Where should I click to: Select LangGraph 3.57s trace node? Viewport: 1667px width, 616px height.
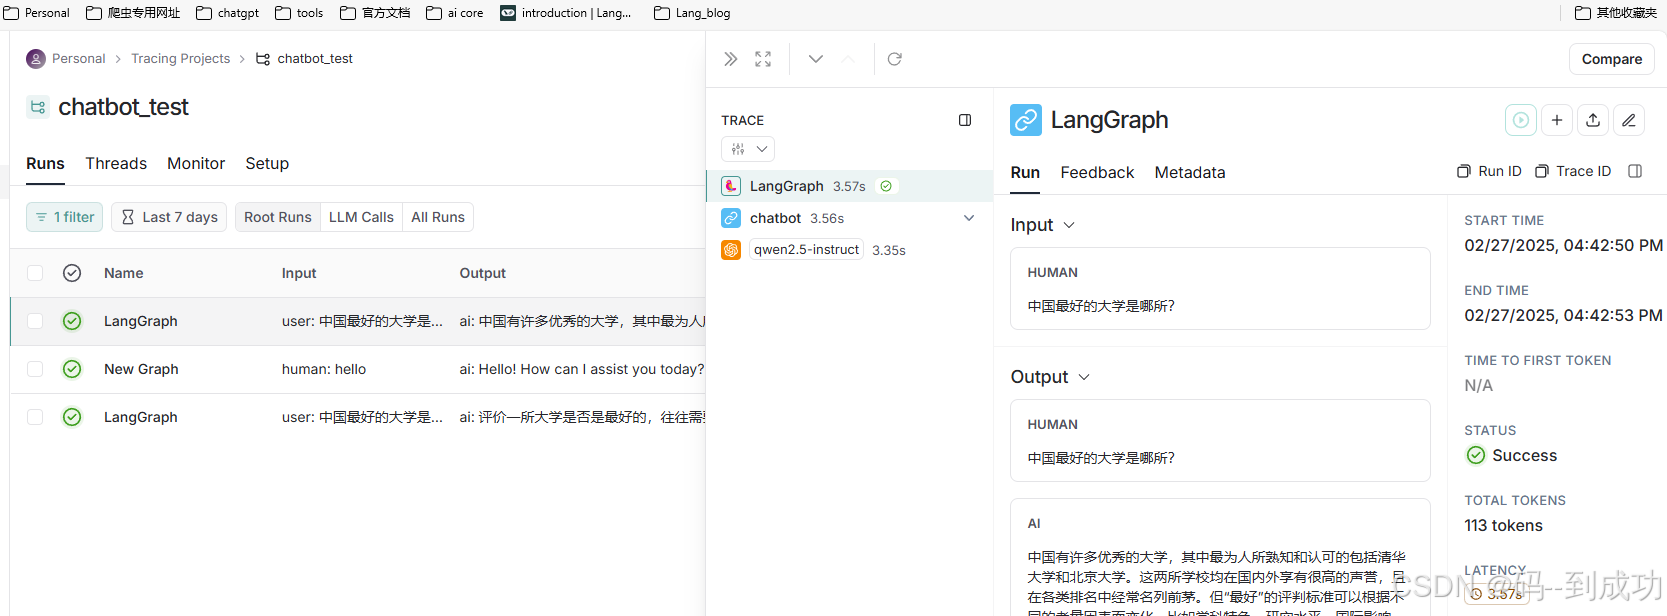click(849, 186)
